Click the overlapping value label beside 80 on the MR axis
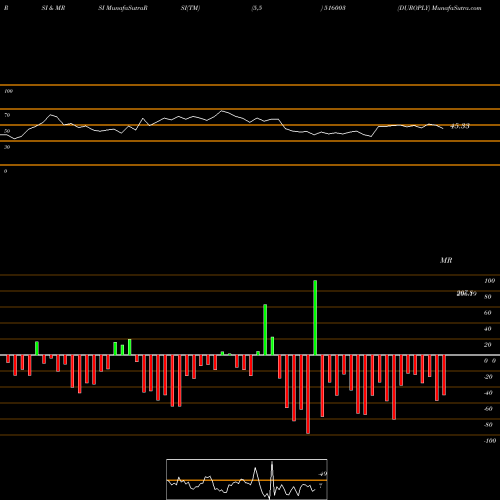This screenshot has width=500, height=500. [x=466, y=293]
